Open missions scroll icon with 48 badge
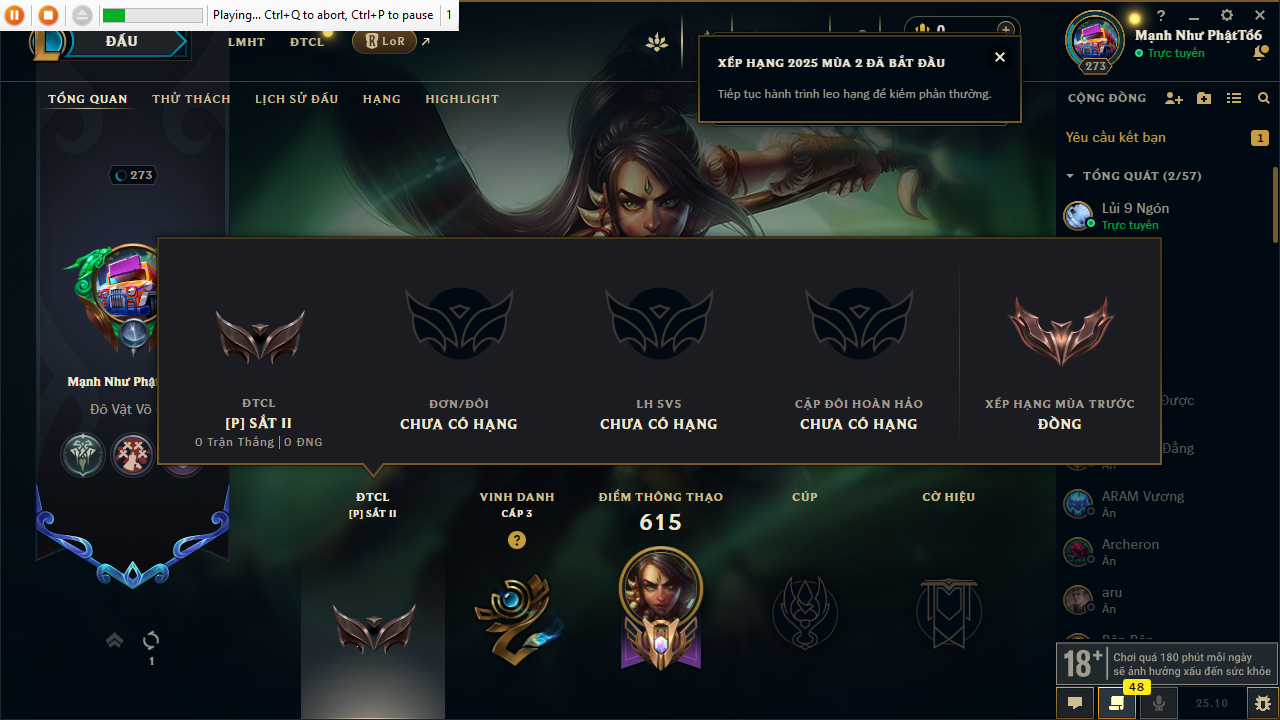This screenshot has height=720, width=1280. (x=1117, y=703)
